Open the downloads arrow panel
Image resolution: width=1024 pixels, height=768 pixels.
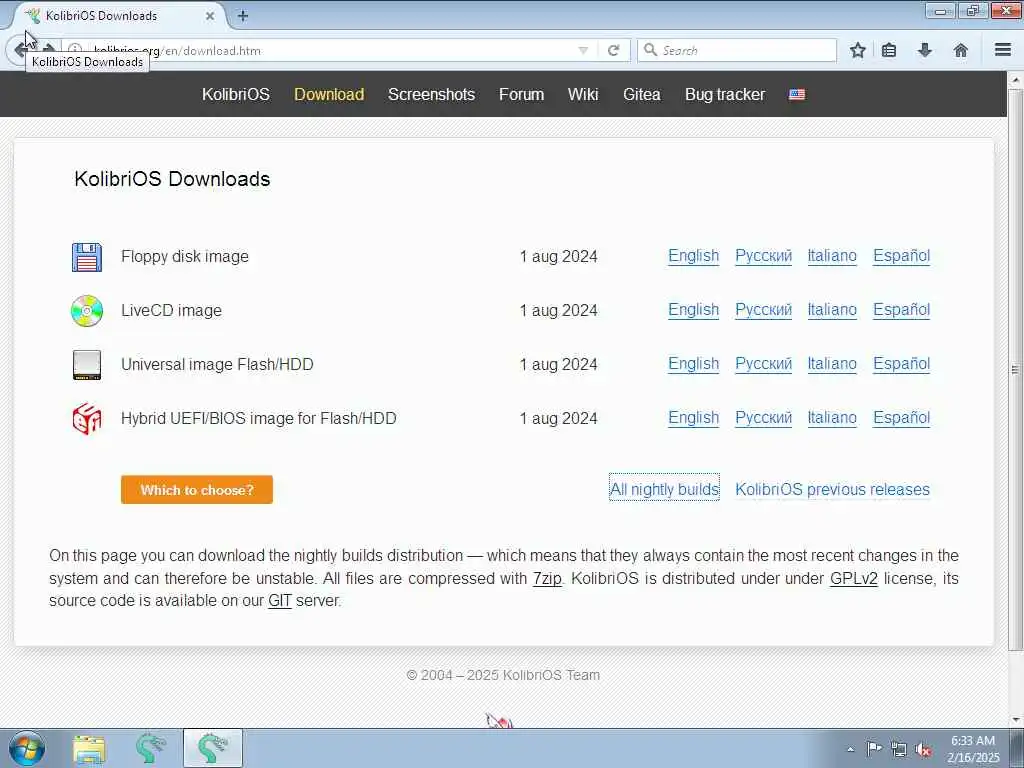click(x=925, y=50)
